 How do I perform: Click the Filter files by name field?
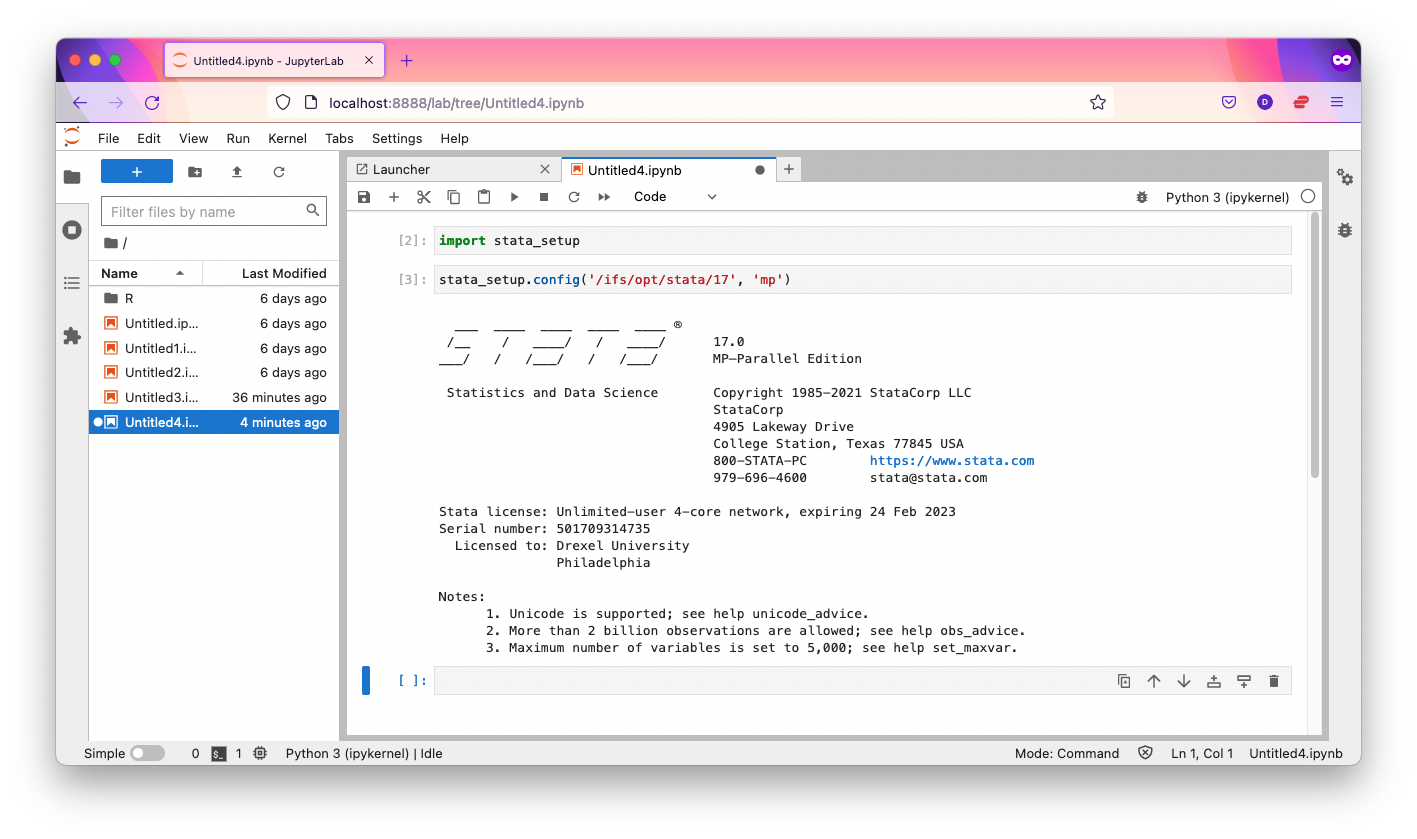tap(214, 211)
